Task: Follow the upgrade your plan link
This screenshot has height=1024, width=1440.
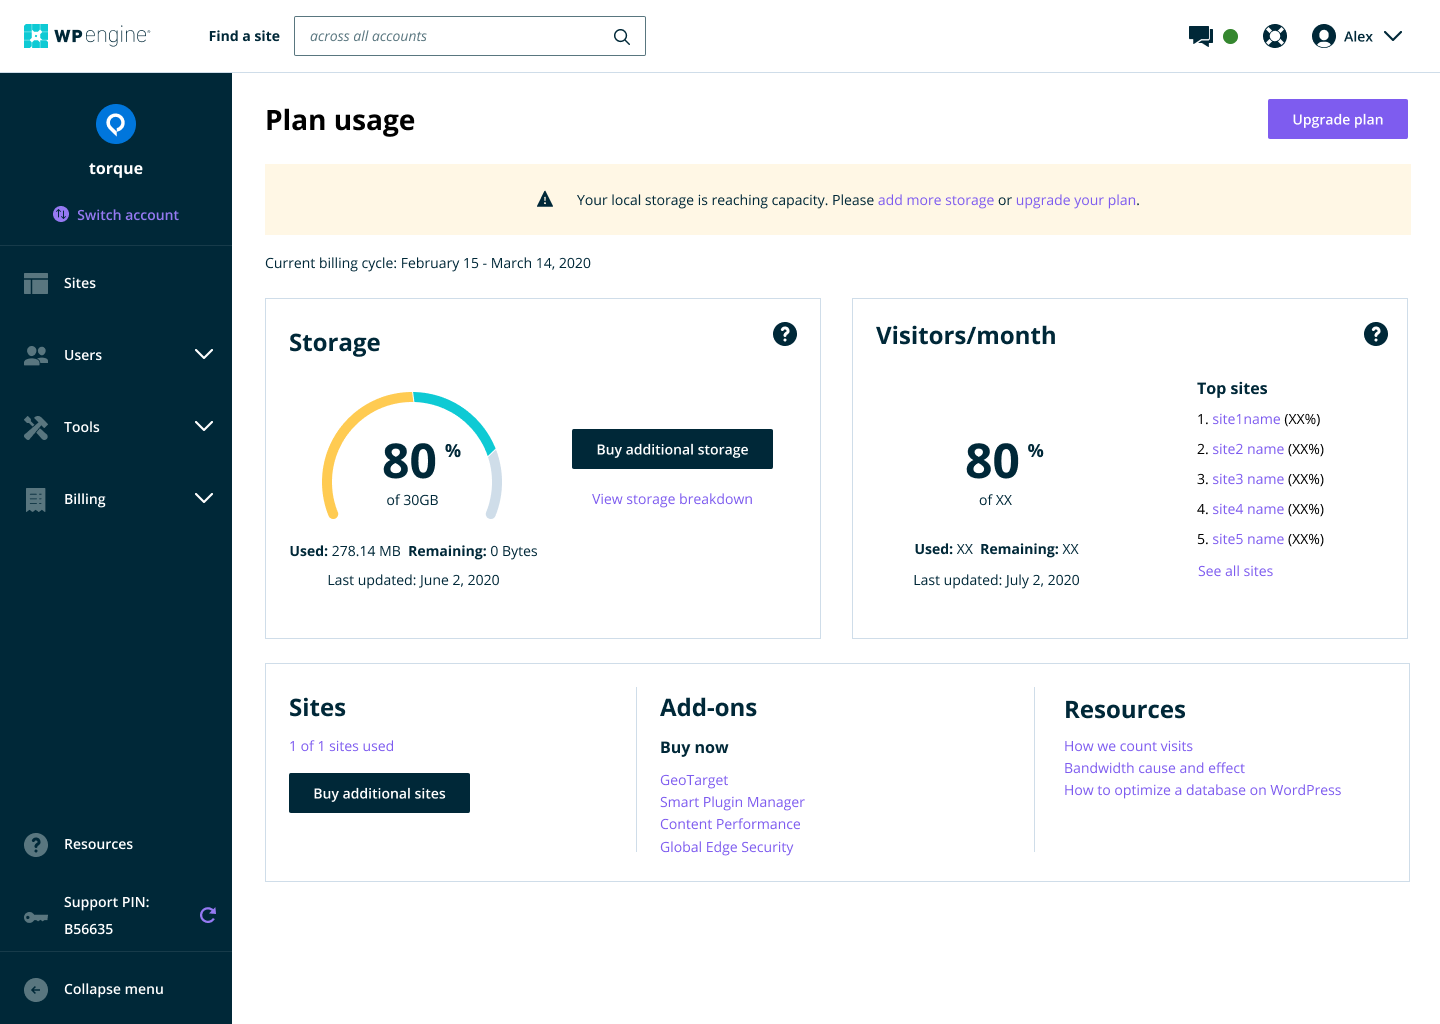Action: coord(1076,200)
